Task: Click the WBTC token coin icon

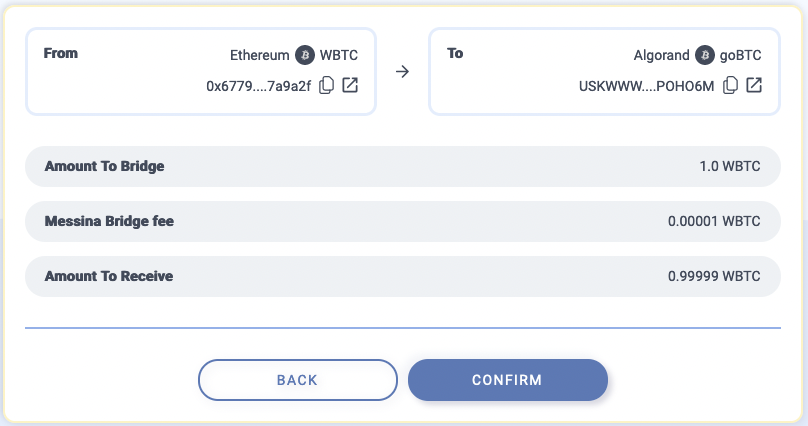Action: [305, 55]
